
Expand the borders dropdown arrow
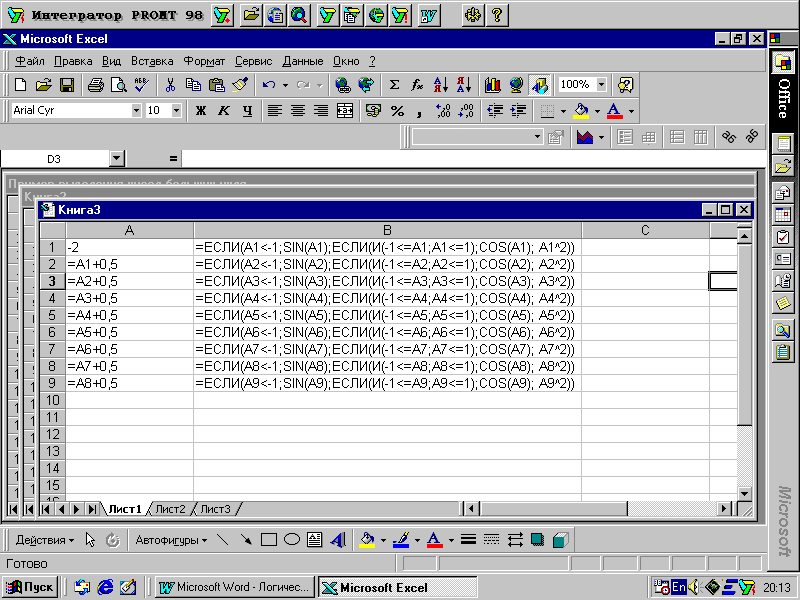[563, 111]
